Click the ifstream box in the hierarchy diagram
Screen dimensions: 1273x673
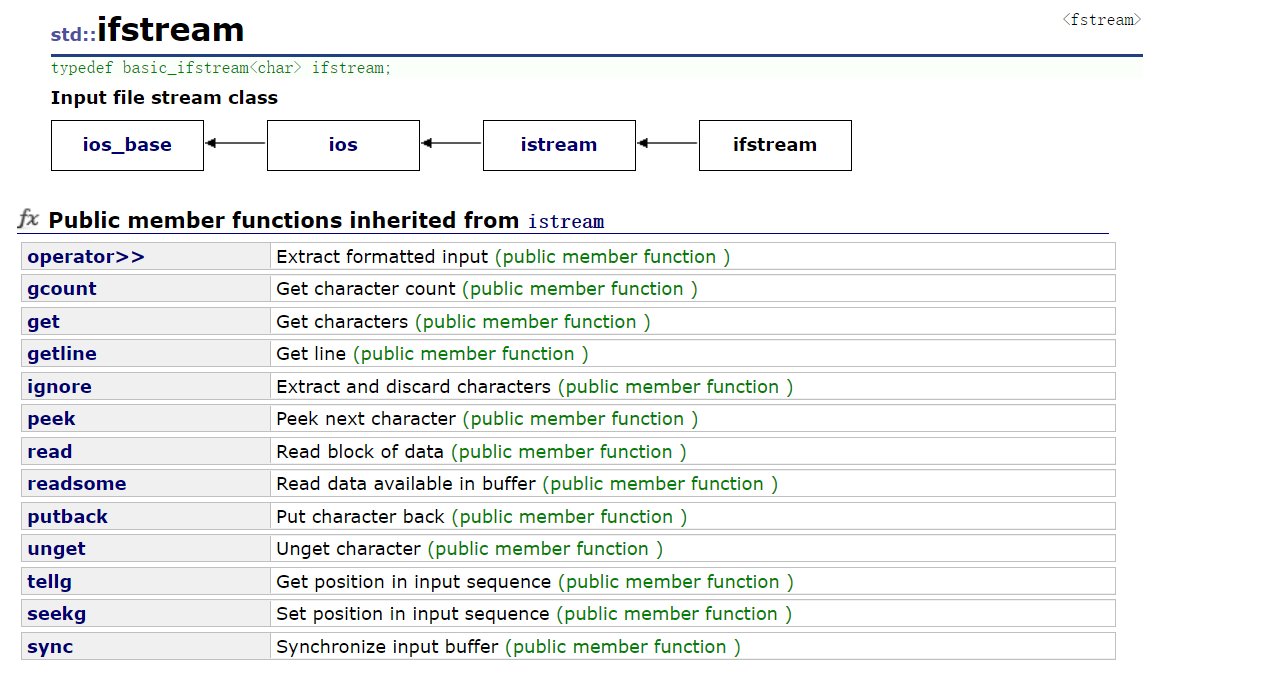tap(775, 145)
